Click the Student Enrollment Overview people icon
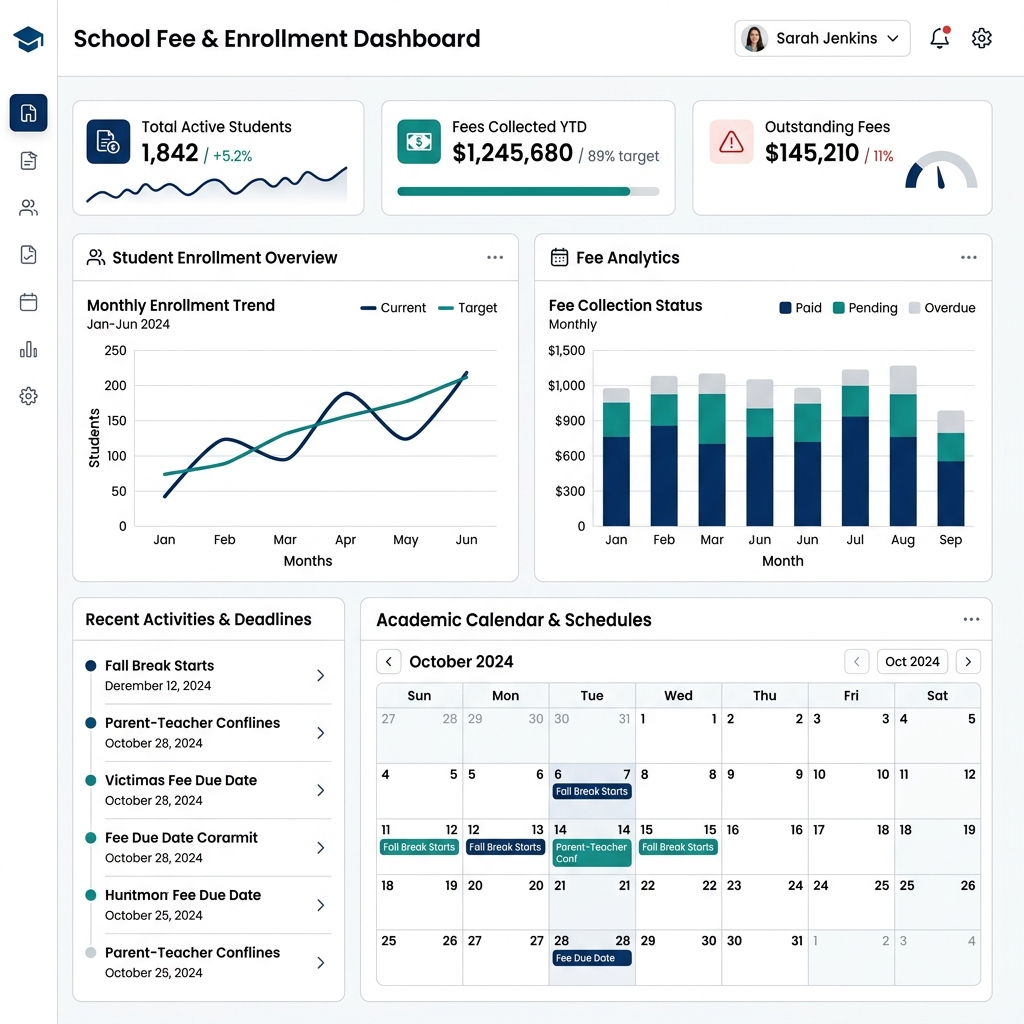 [96, 257]
